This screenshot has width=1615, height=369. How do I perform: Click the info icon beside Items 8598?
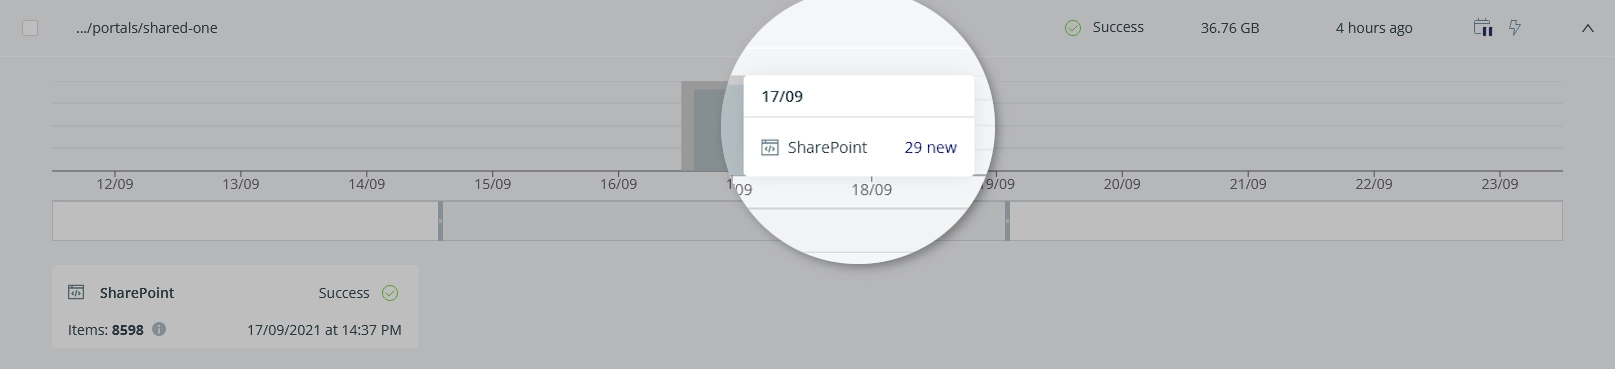[x=159, y=329]
